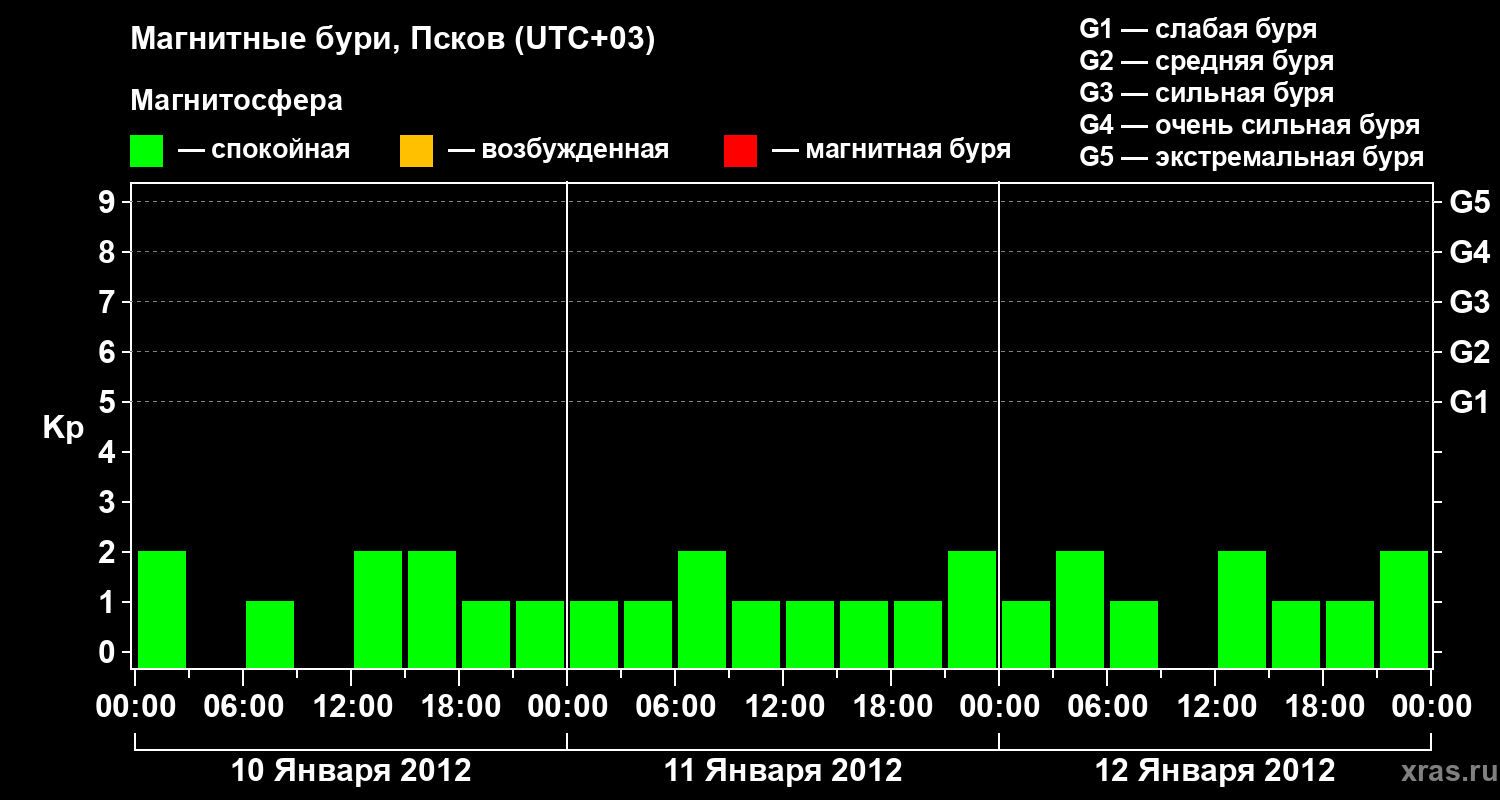Select the Kp 2 bar at 06:00, 11 January
Screen dimensions: 1500x800
coord(702,609)
